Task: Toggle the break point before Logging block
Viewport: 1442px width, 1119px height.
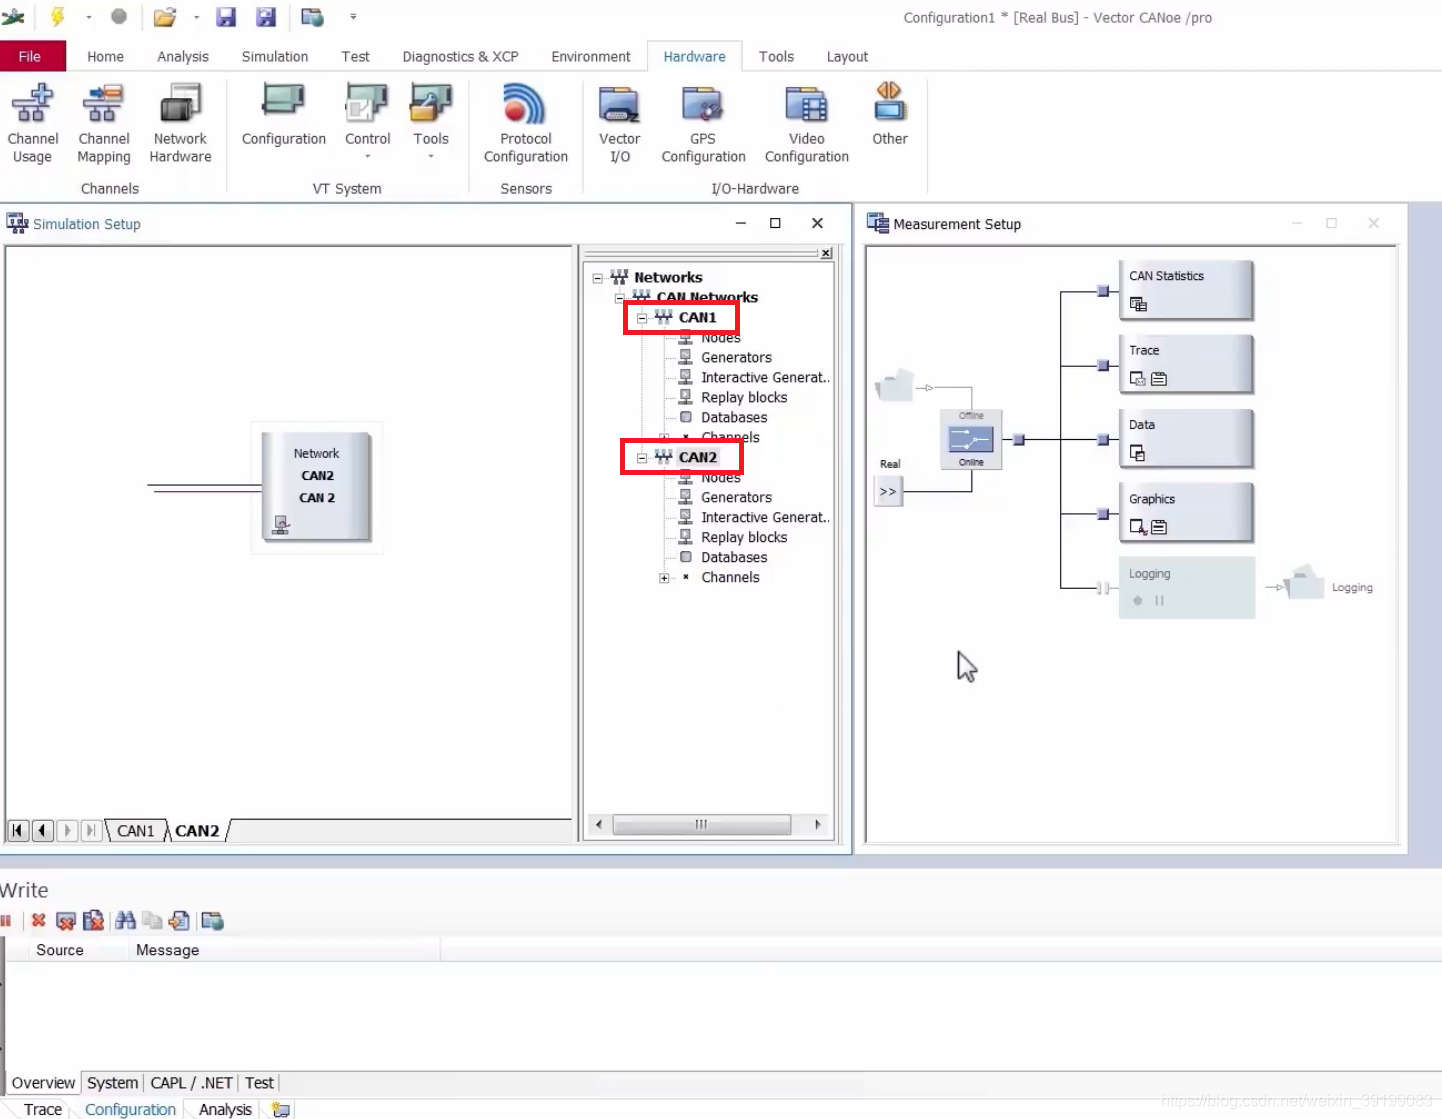Action: pyautogui.click(x=1103, y=588)
